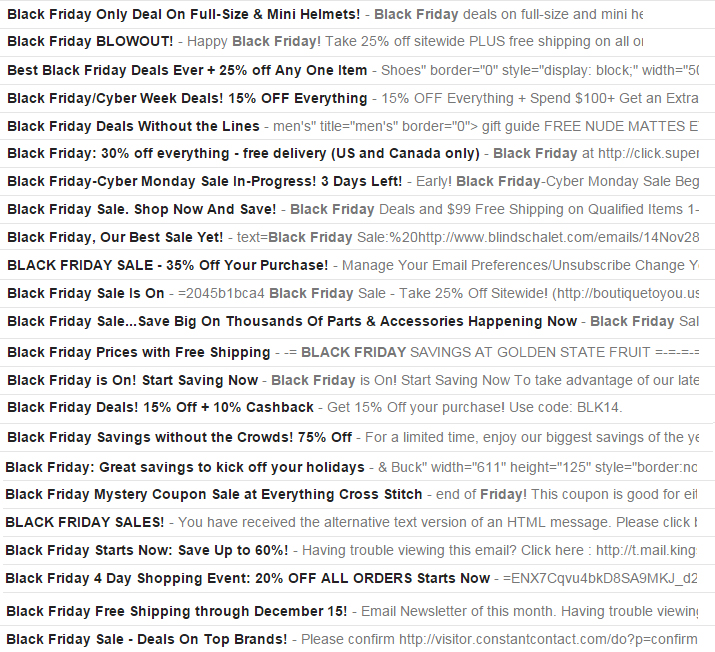The width and height of the screenshot is (715, 652).
Task: Select Best Black Friday Deals Ever email
Action: [x=187, y=70]
